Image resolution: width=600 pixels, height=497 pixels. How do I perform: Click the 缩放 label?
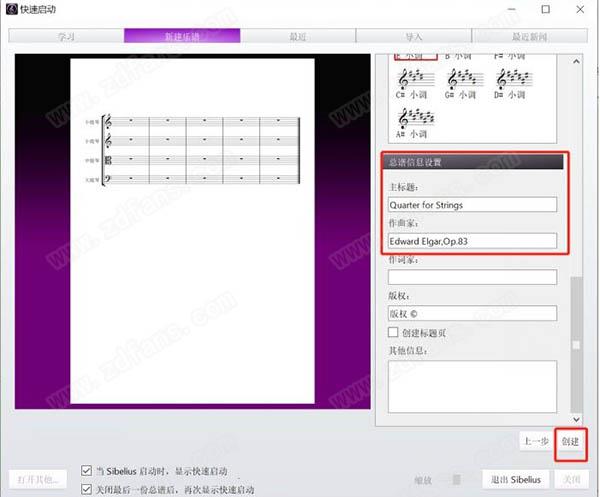(423, 480)
